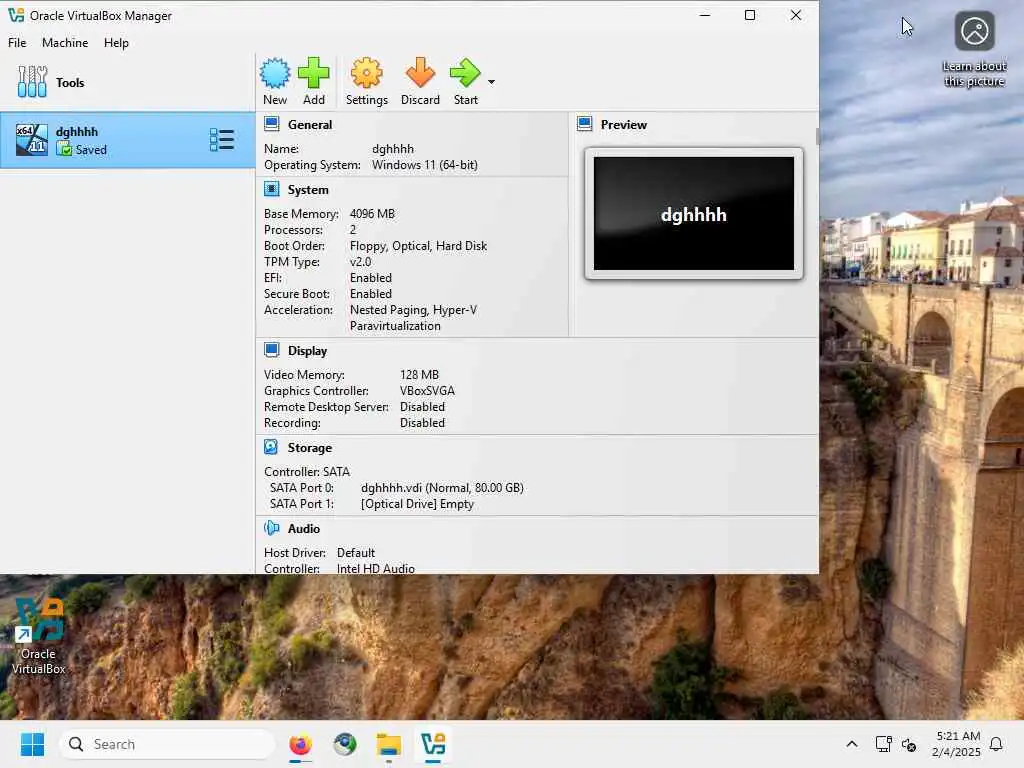
Task: Click the [Optical Drive] Empty entry
Action: pos(417,504)
